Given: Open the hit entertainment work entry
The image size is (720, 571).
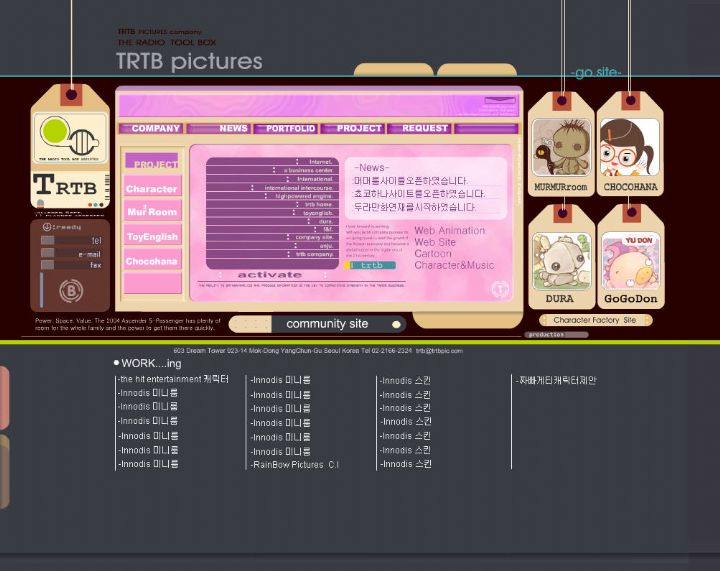Looking at the screenshot, I should (x=174, y=380).
